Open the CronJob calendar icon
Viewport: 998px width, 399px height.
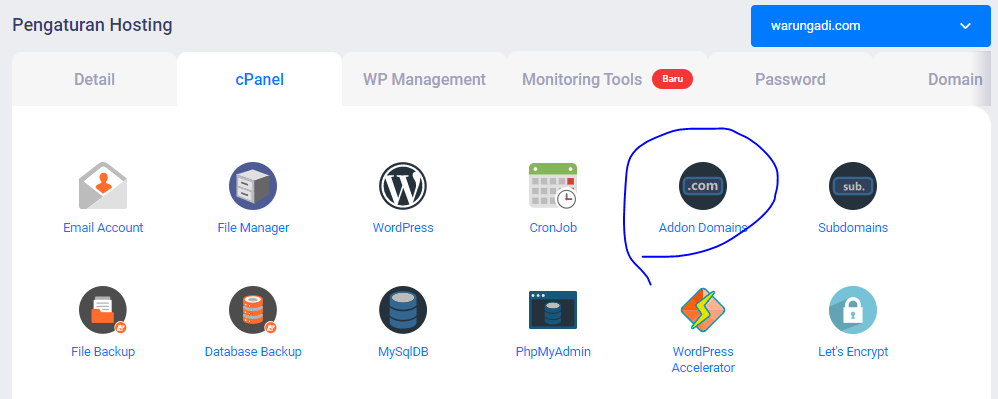553,185
